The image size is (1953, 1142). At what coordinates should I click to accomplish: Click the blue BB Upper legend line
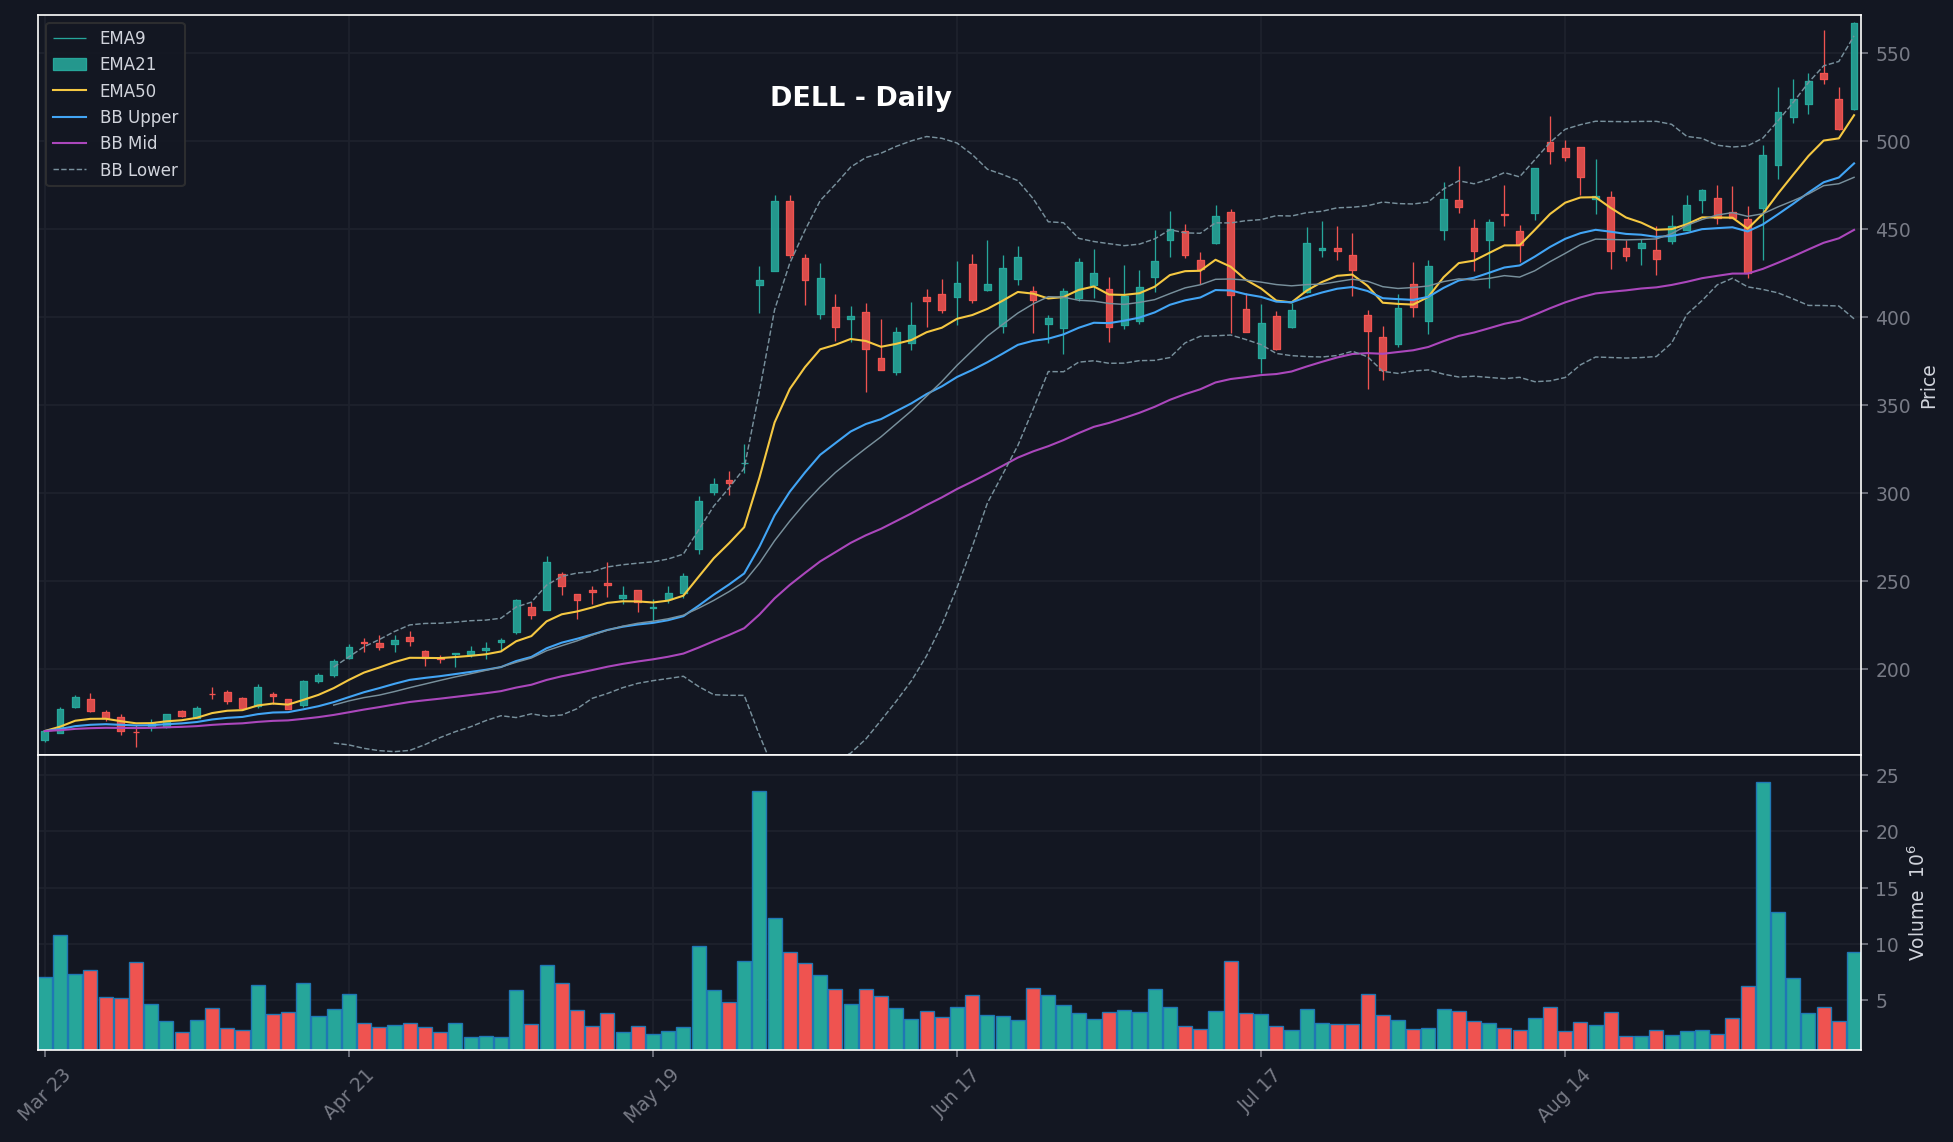(70, 117)
